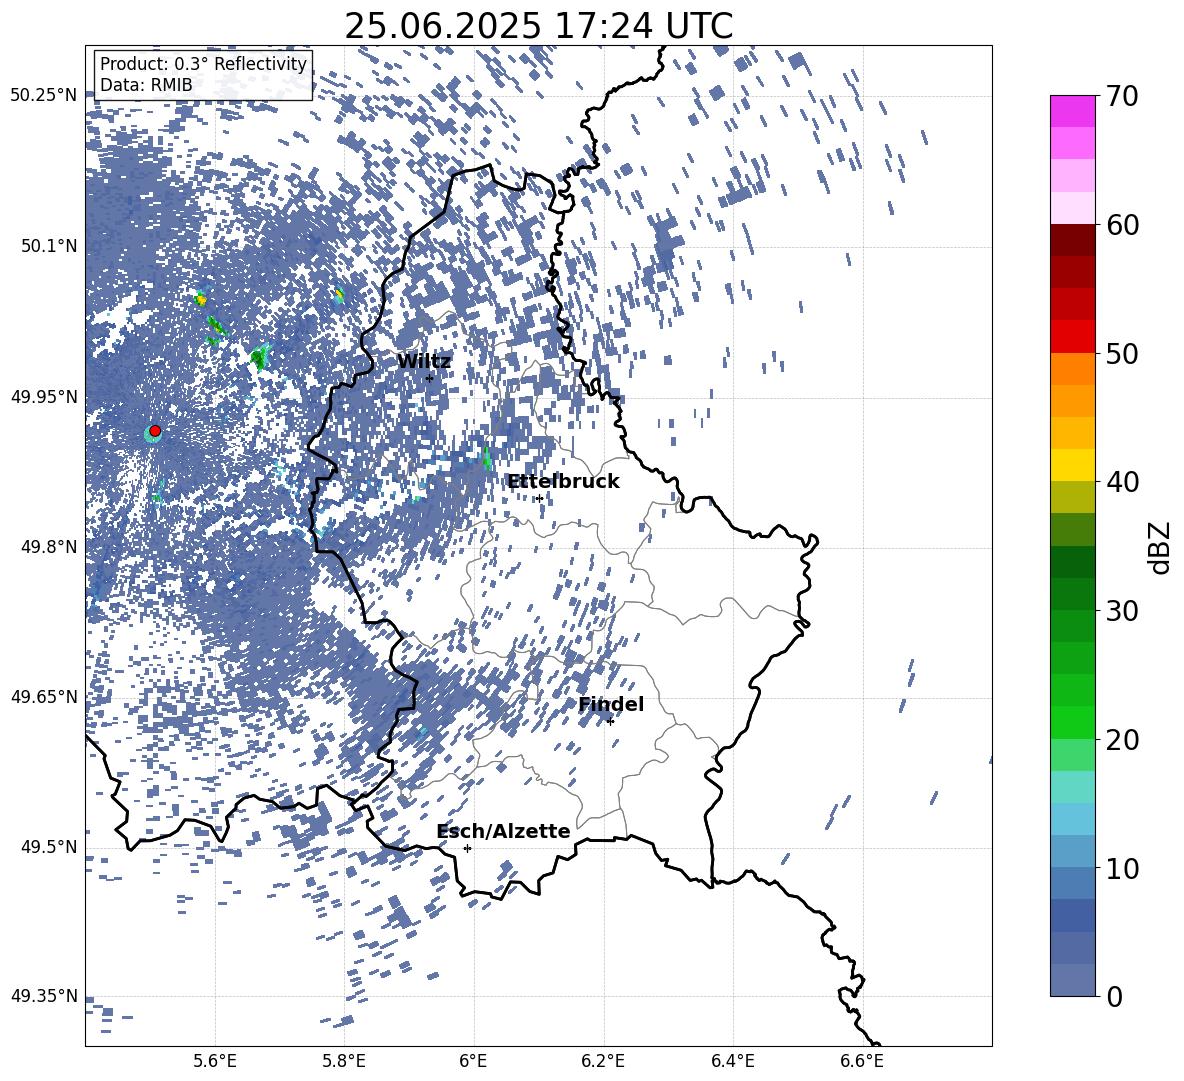Click the 49.5°N latitude label
The height and width of the screenshot is (1081, 1184).
pos(48,847)
